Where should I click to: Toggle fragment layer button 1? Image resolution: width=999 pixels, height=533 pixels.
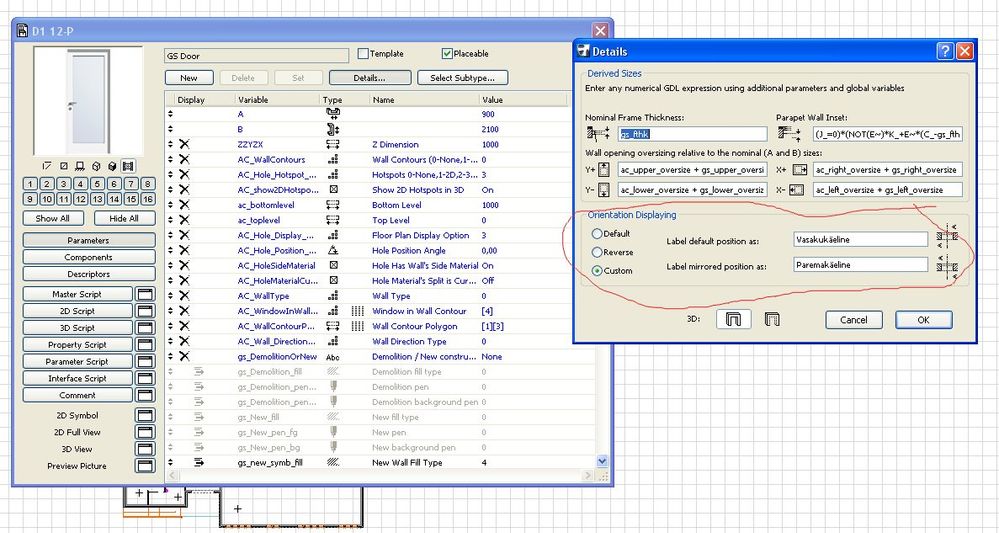coord(30,184)
